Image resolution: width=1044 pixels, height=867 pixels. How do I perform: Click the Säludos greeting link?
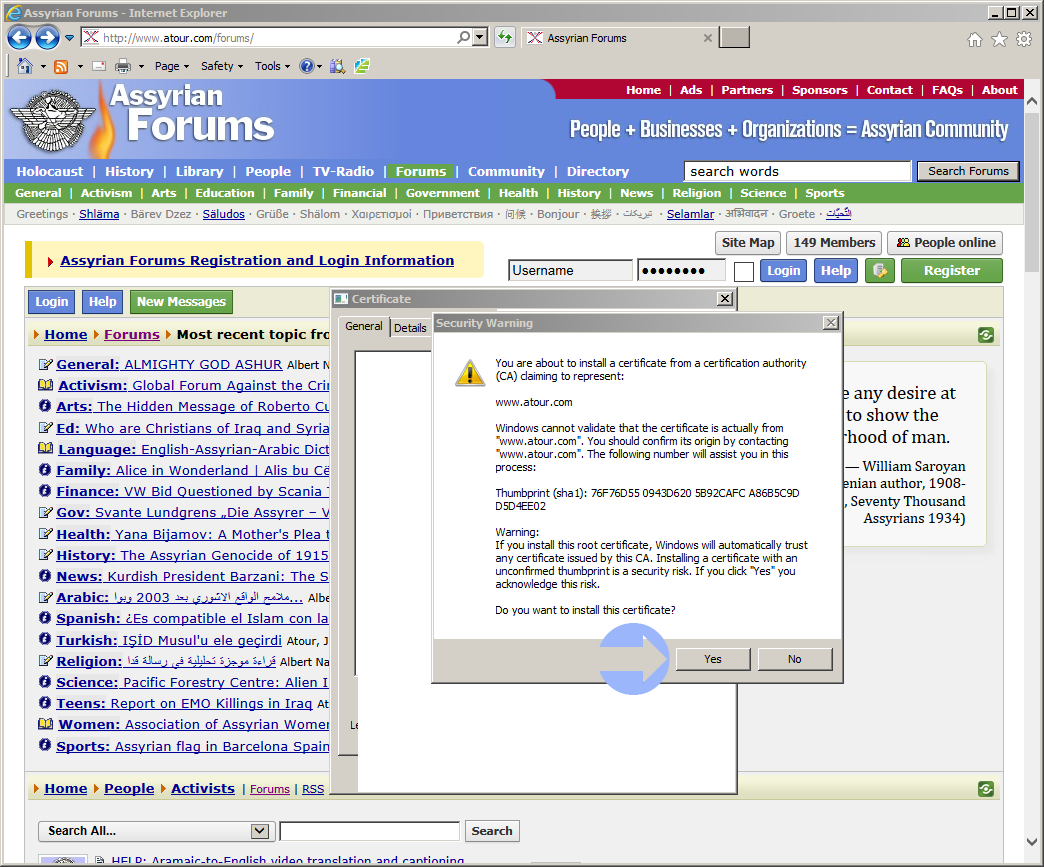[224, 214]
